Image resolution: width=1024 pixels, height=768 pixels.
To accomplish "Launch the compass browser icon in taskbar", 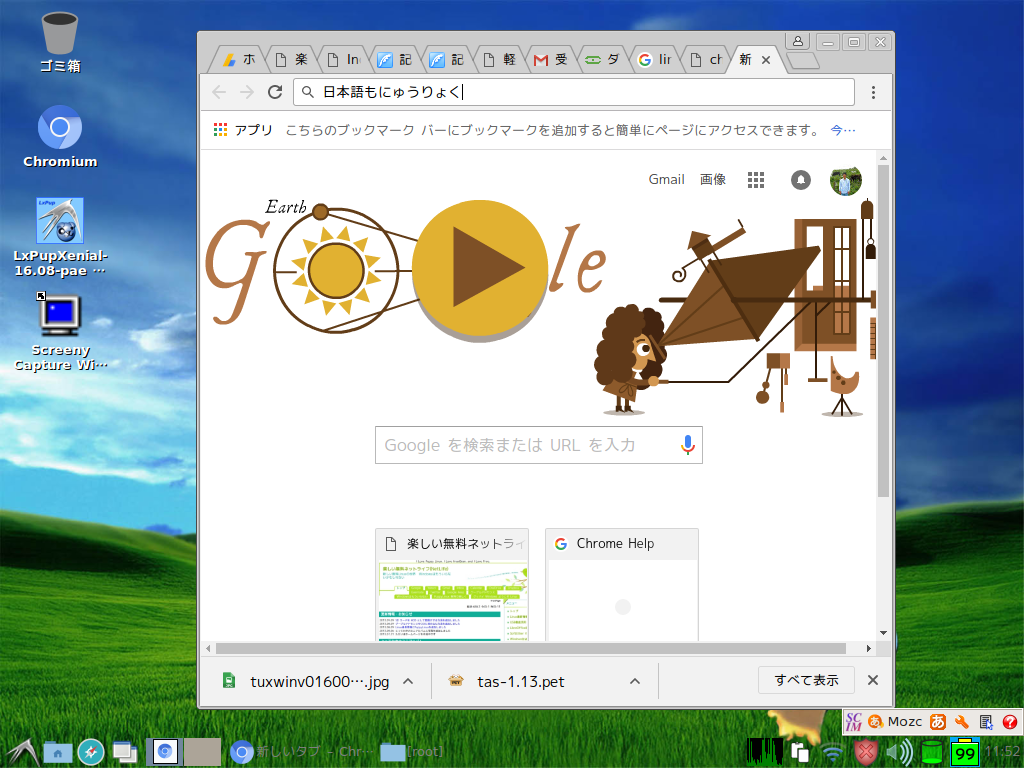I will pyautogui.click(x=91, y=752).
